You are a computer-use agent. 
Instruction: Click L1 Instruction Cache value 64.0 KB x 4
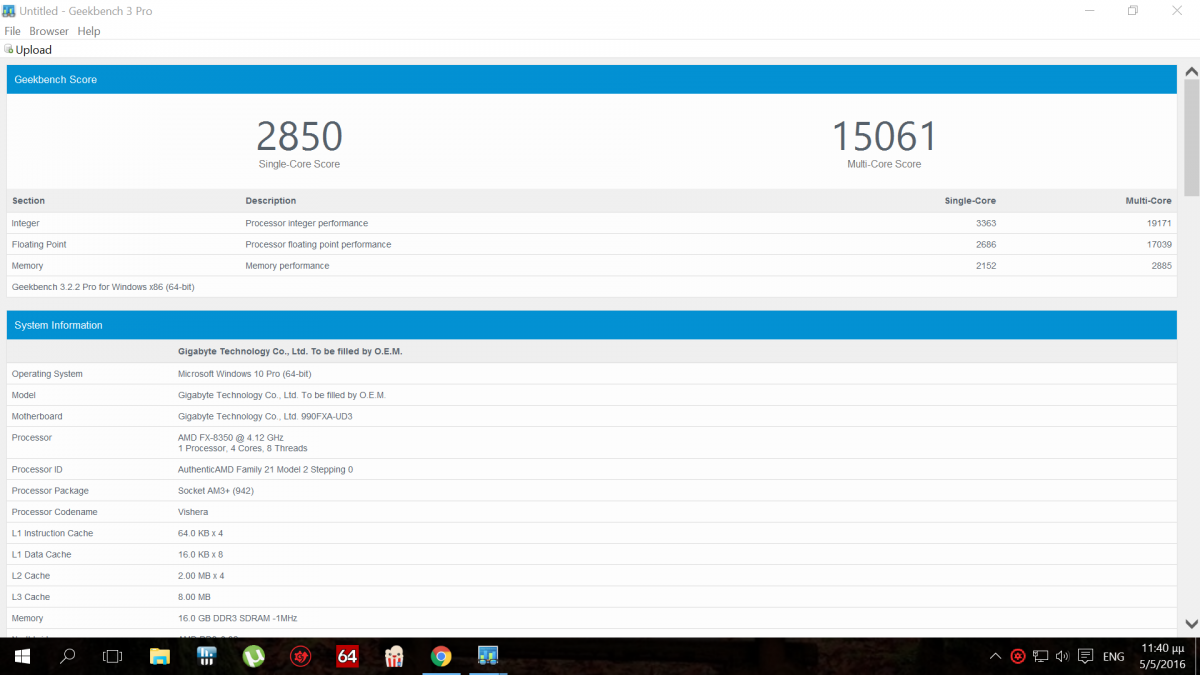(x=201, y=533)
